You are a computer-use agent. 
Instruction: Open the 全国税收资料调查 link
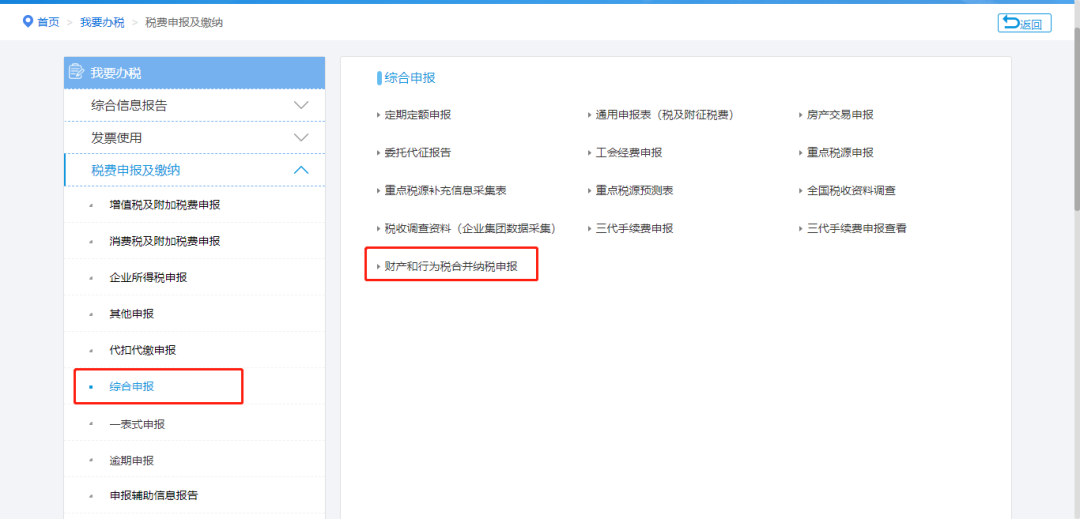coord(851,191)
